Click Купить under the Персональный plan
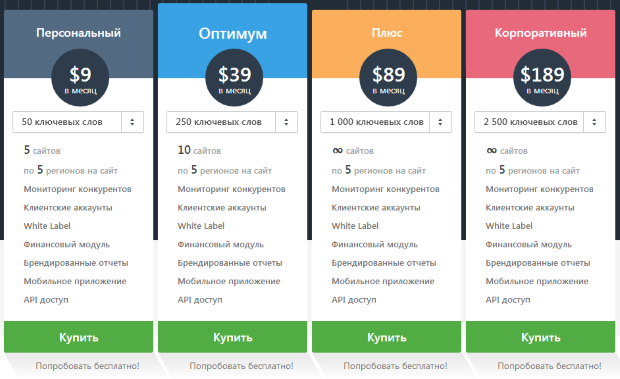620x379 pixels. 78,337
